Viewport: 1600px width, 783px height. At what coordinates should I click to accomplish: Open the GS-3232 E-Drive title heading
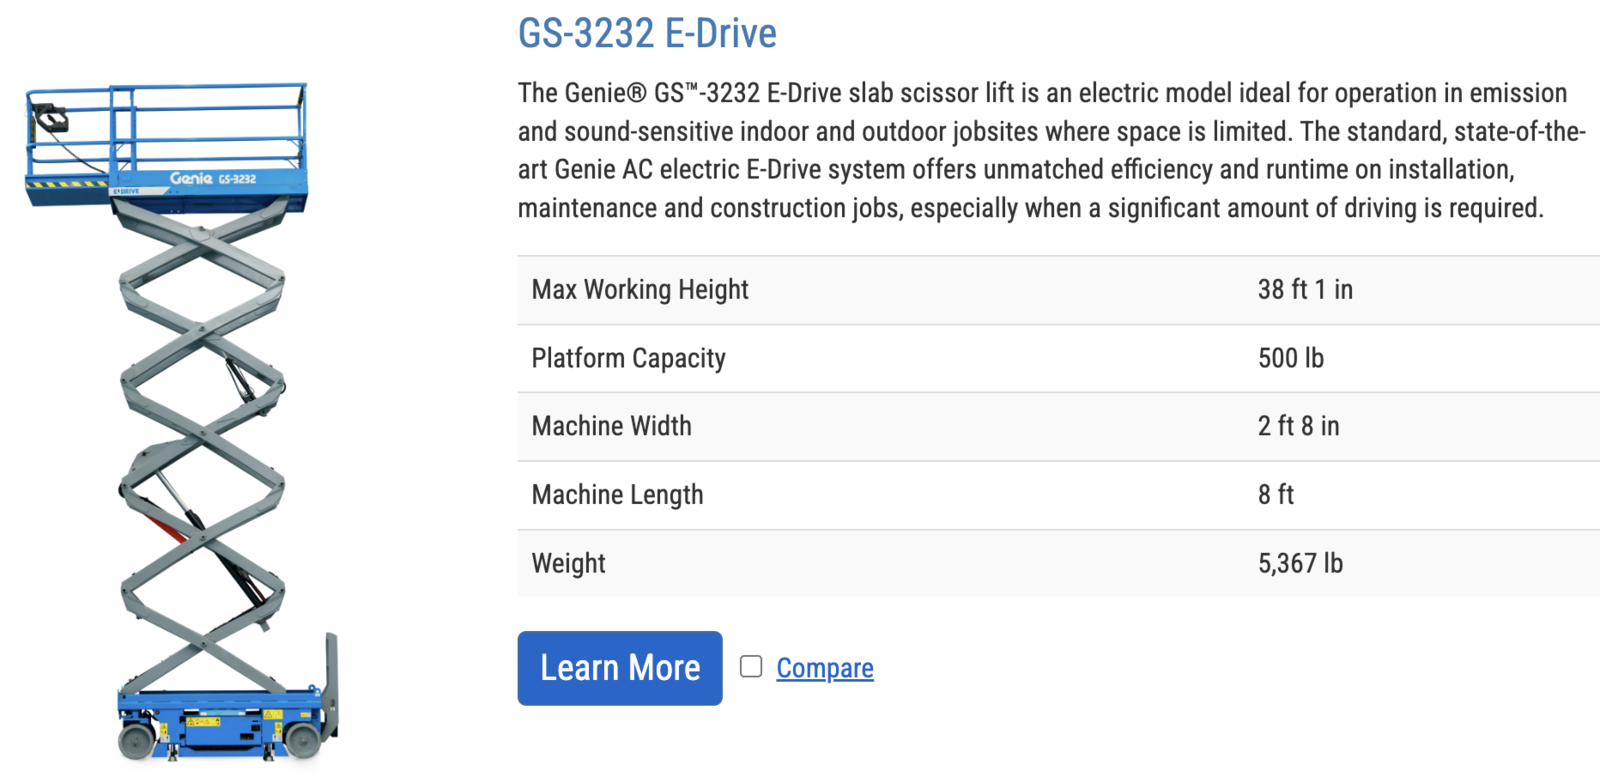(x=647, y=34)
